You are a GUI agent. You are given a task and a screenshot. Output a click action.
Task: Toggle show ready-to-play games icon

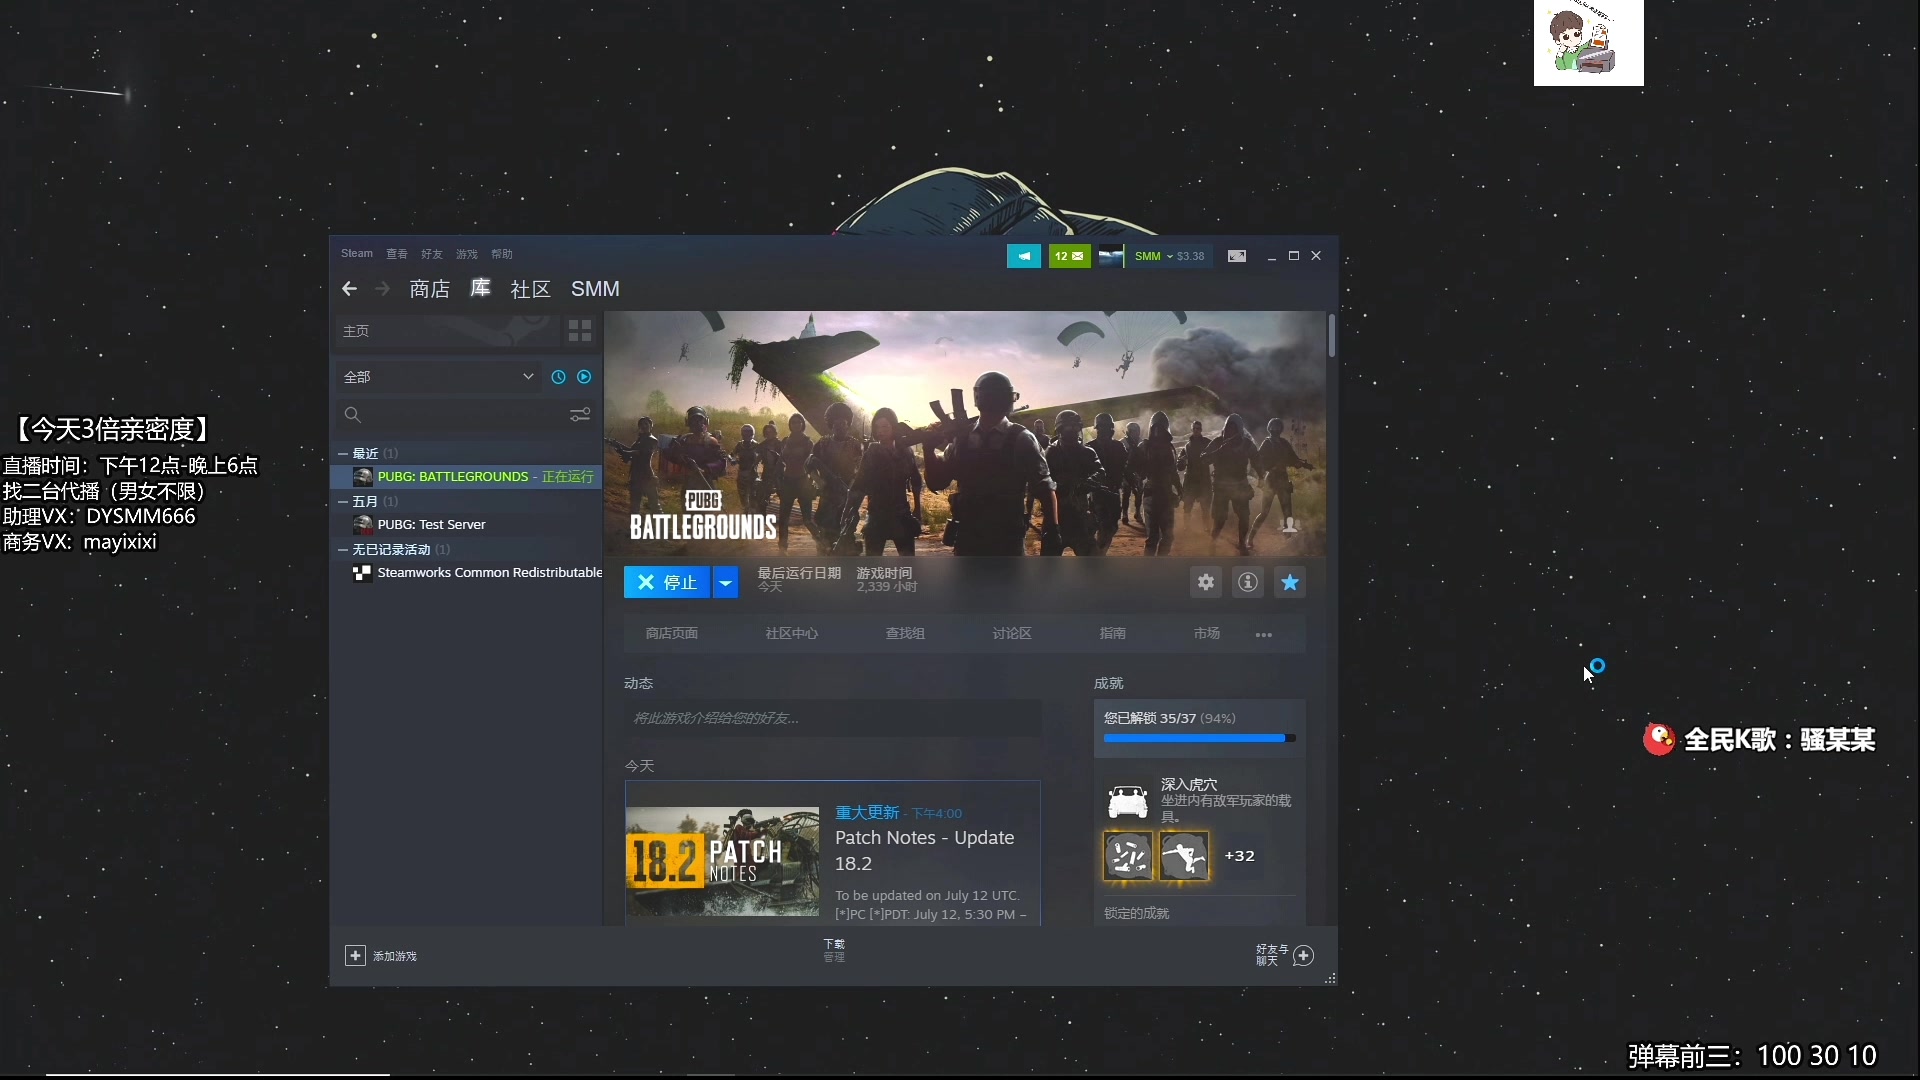click(x=584, y=377)
